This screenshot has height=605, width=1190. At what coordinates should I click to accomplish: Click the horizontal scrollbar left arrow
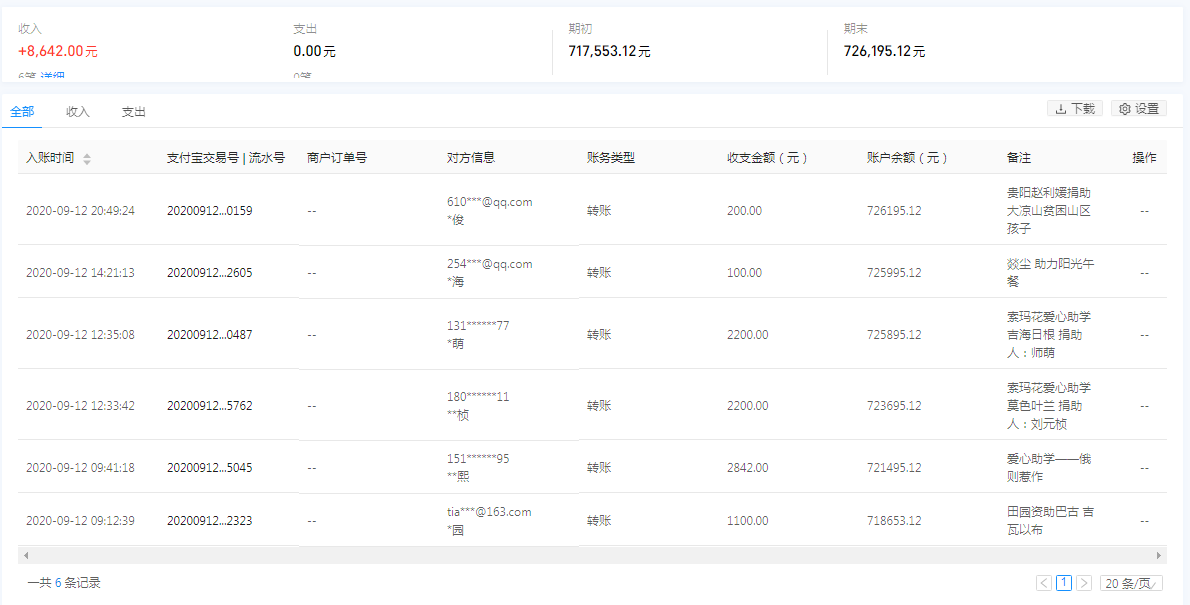(25, 555)
